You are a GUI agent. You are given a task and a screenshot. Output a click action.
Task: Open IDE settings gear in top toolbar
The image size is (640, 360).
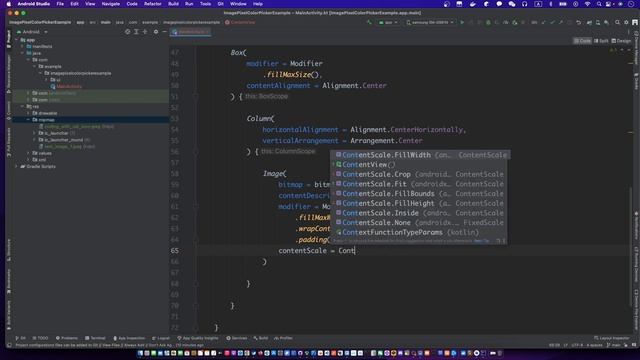(626, 22)
